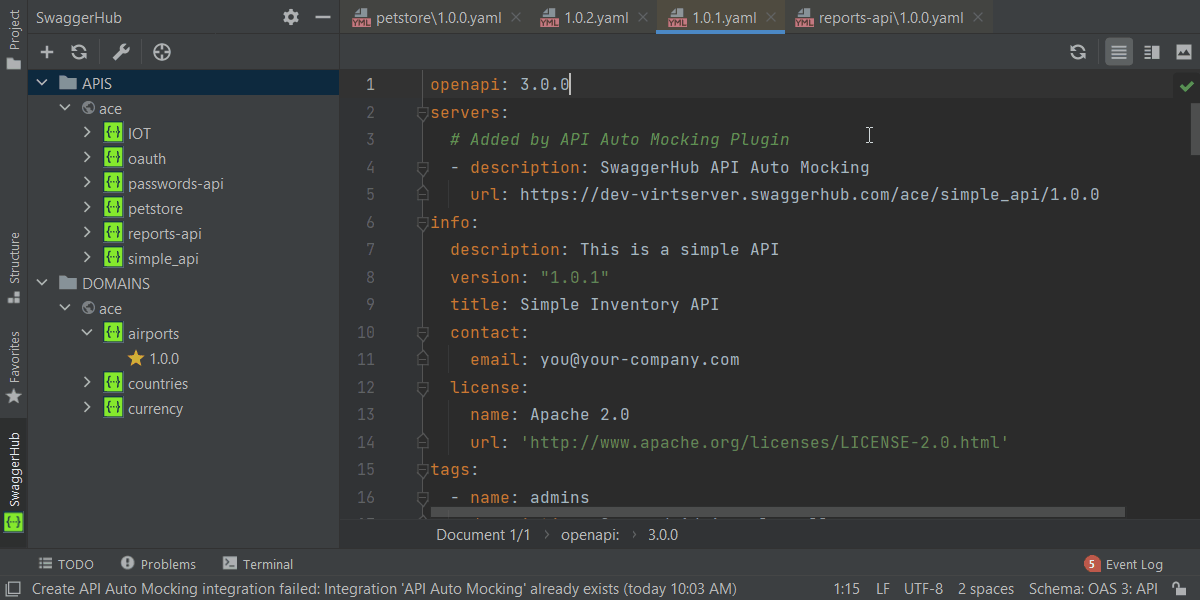This screenshot has height=600, width=1200.
Task: Click the editor refresh icon above code
Action: coord(1078,52)
